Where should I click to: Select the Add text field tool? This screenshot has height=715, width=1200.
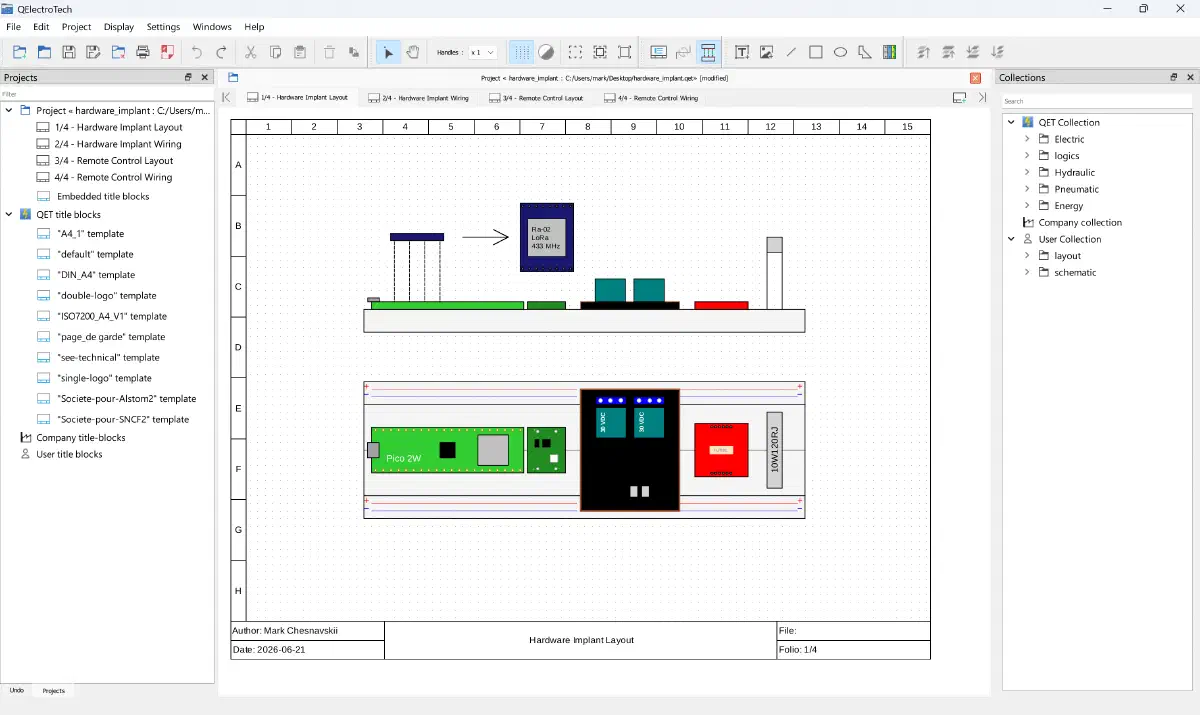pyautogui.click(x=742, y=52)
